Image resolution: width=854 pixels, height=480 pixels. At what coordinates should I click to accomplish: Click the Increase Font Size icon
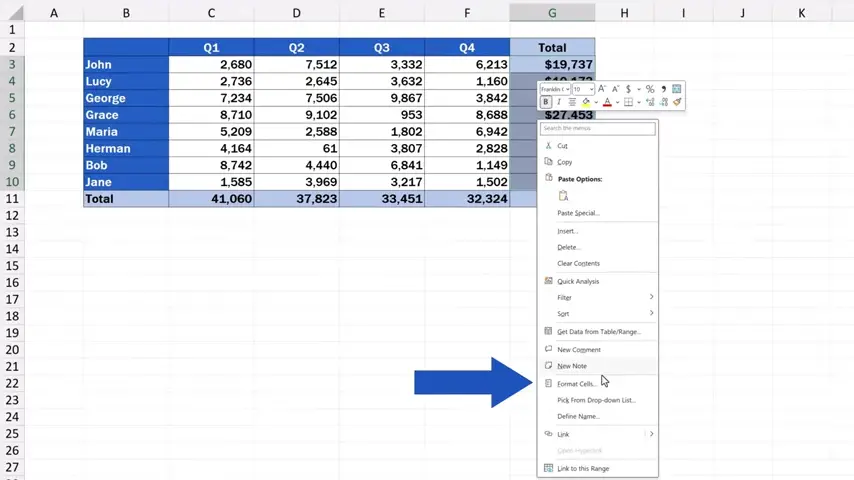tap(602, 89)
